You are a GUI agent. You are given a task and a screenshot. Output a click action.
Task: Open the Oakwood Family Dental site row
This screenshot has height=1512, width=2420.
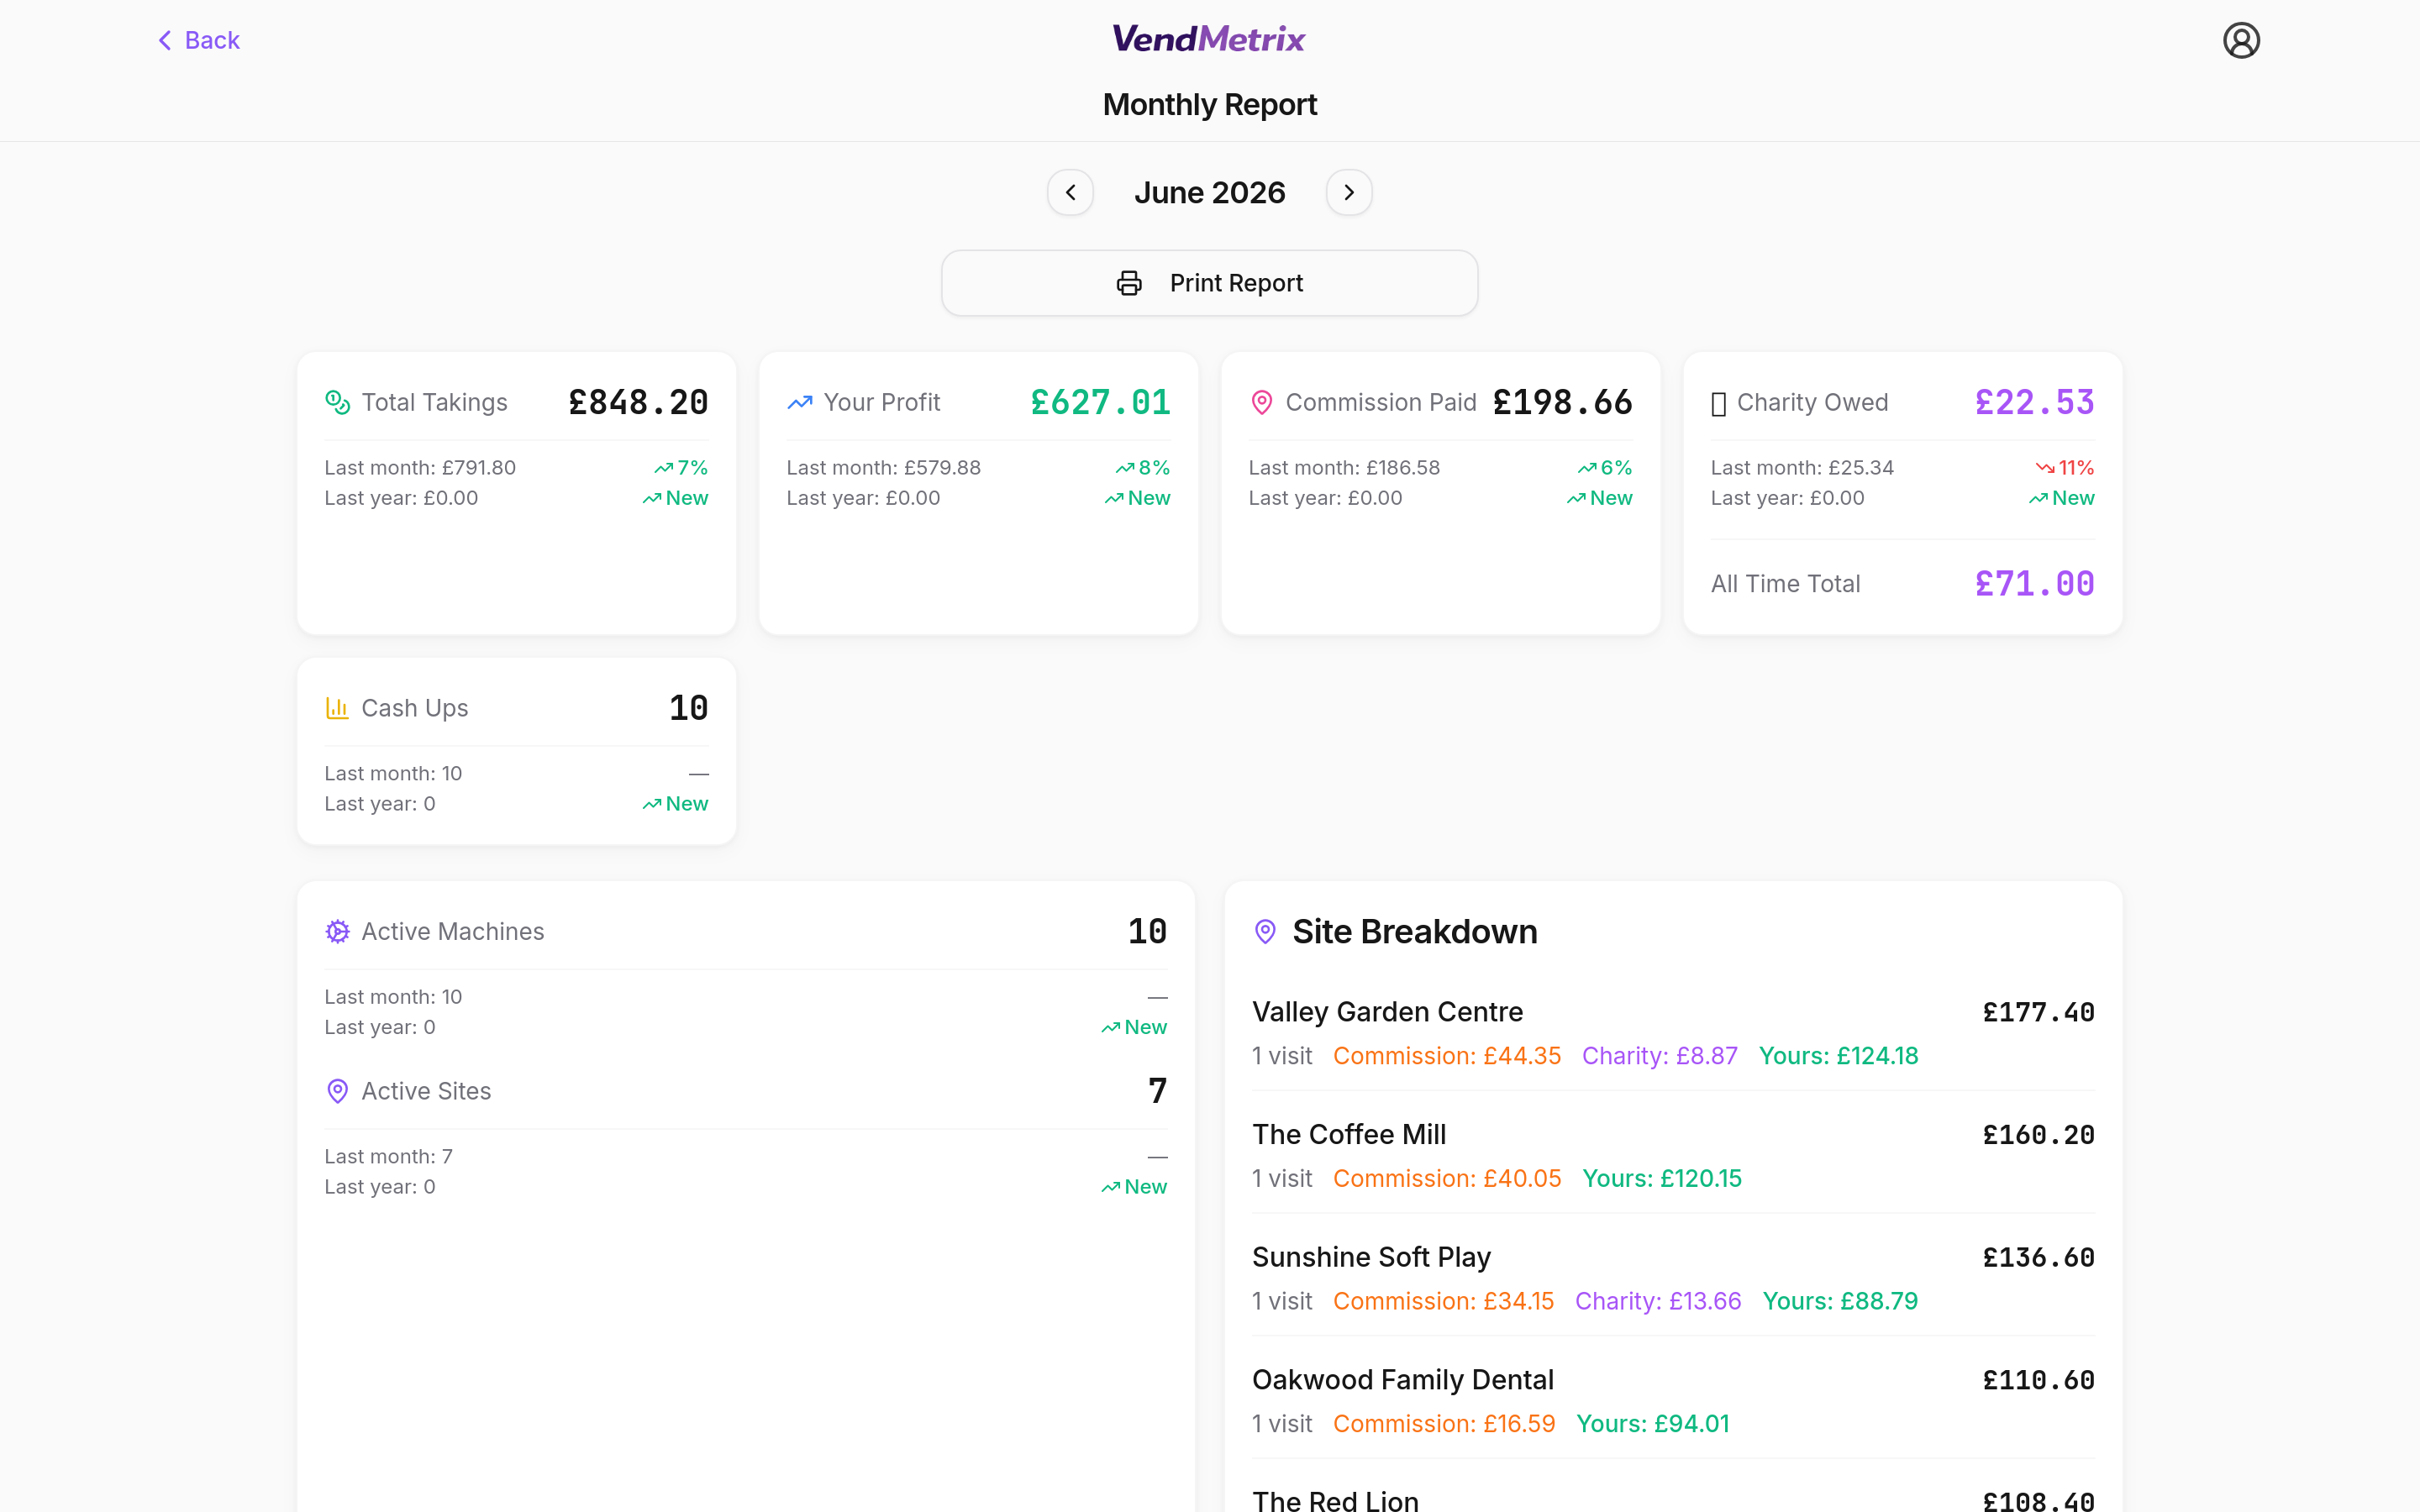(1673, 1400)
